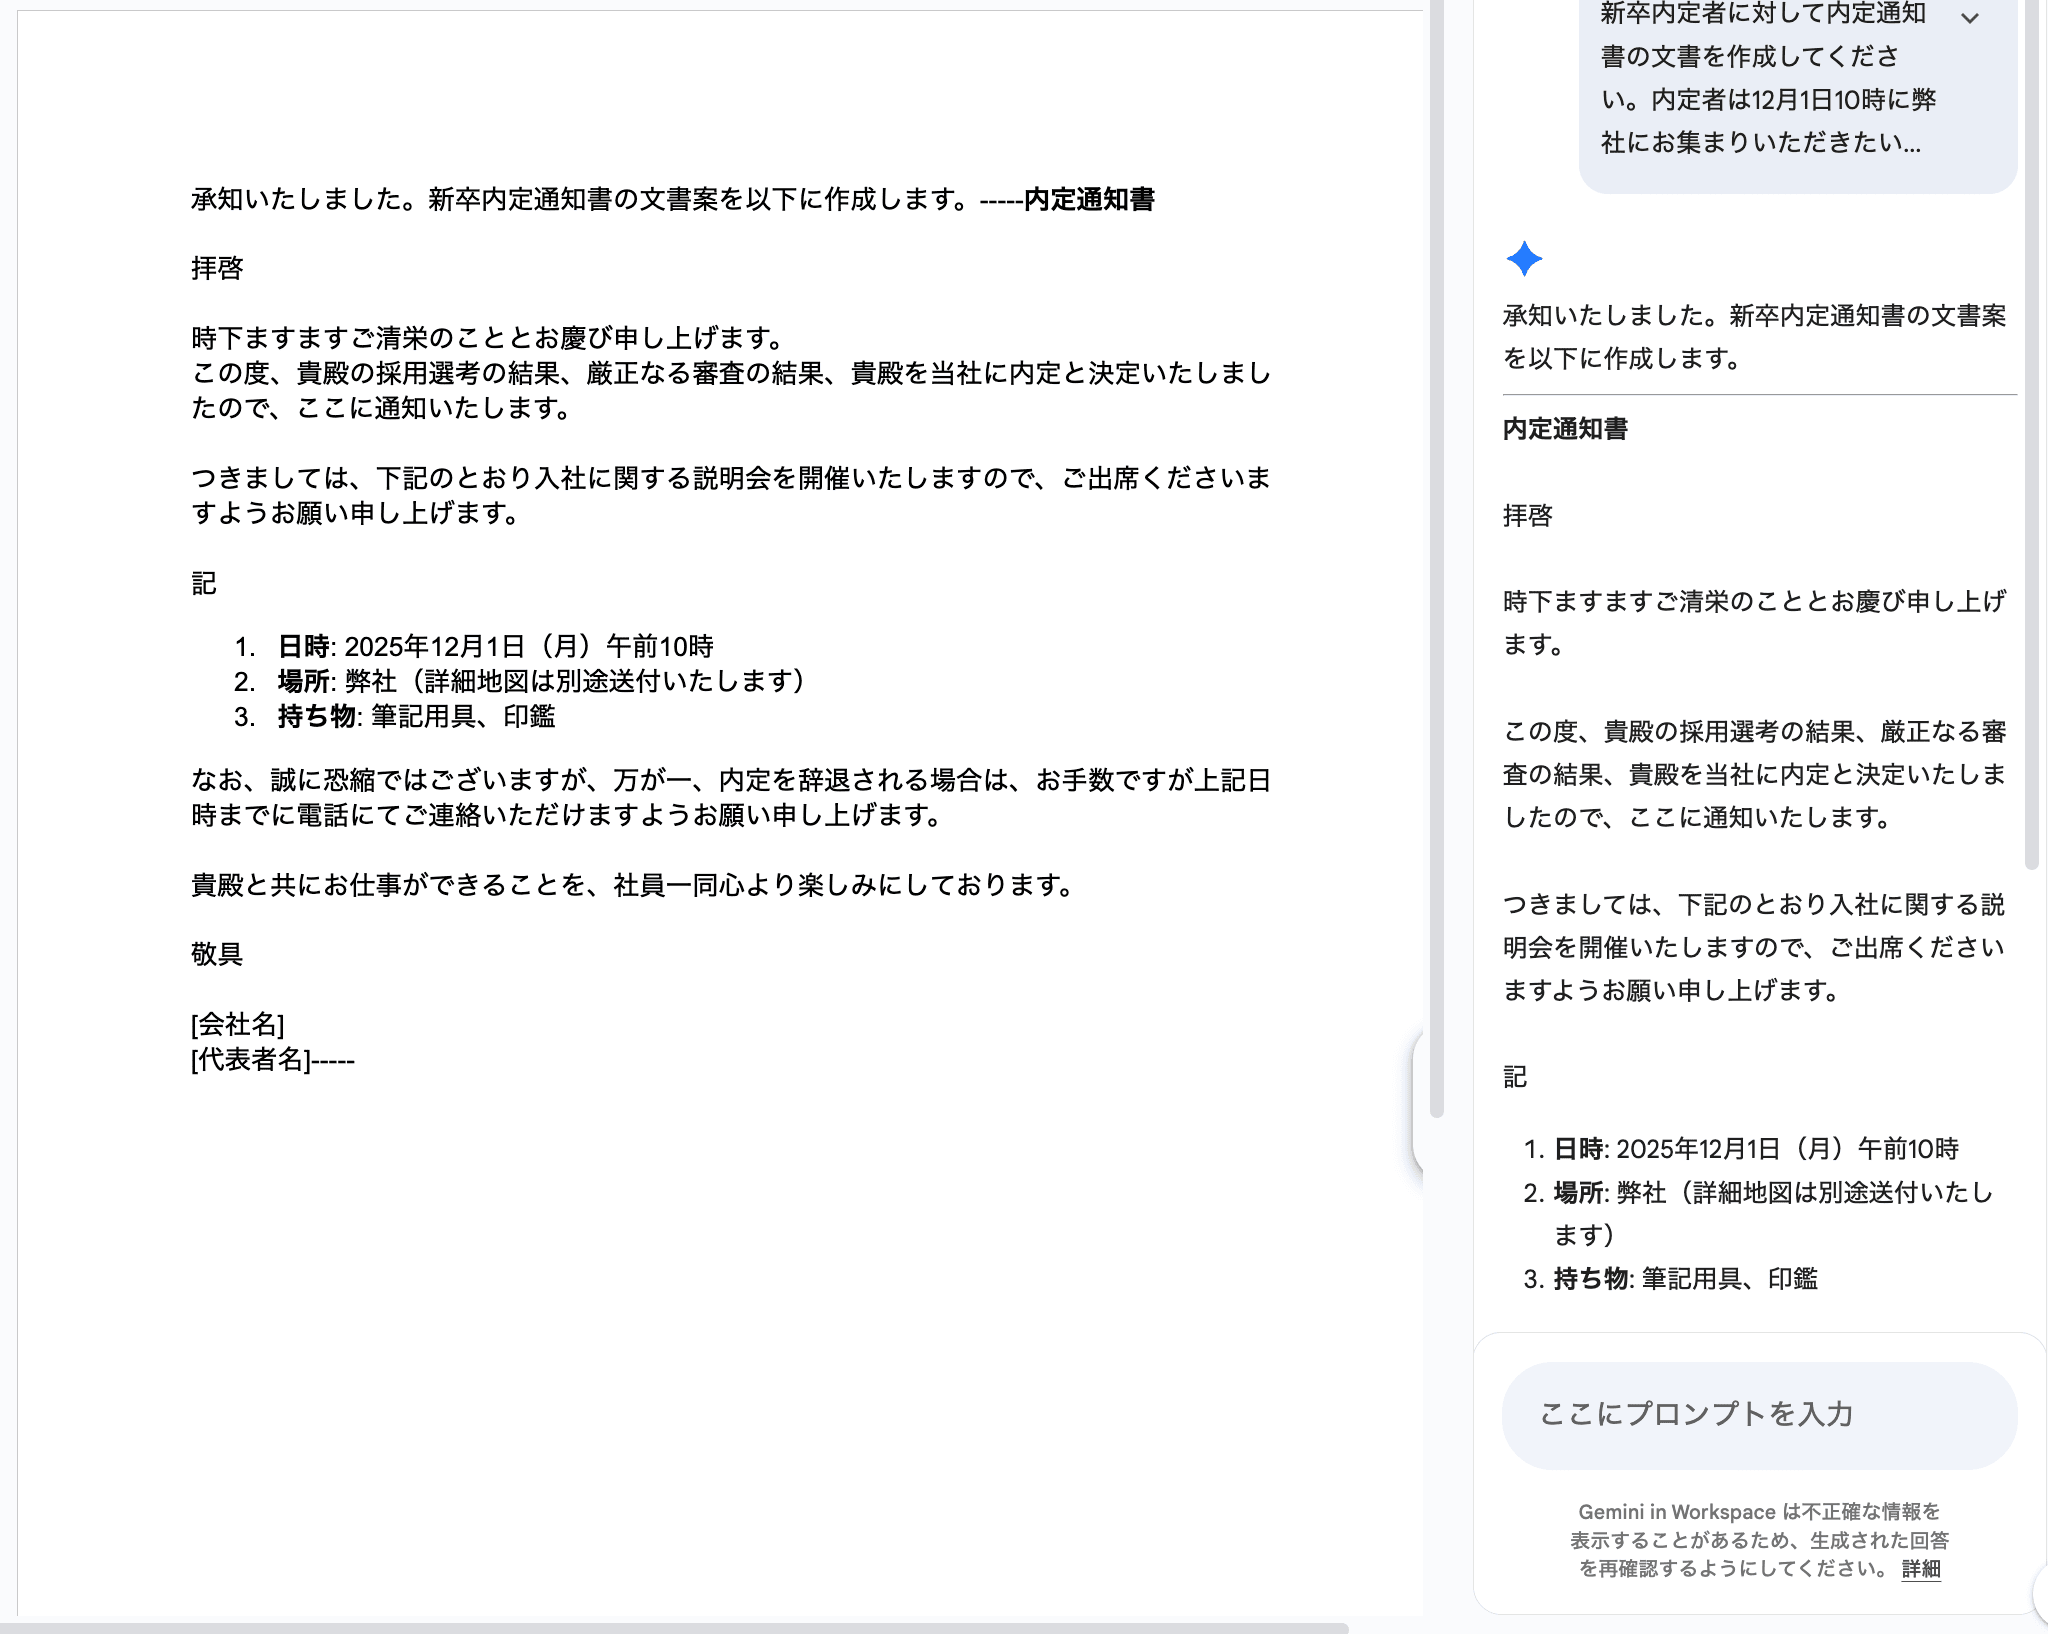The width and height of the screenshot is (2048, 1634).
Task: Place cursor on 拝啓 in the document
Action: 217,268
